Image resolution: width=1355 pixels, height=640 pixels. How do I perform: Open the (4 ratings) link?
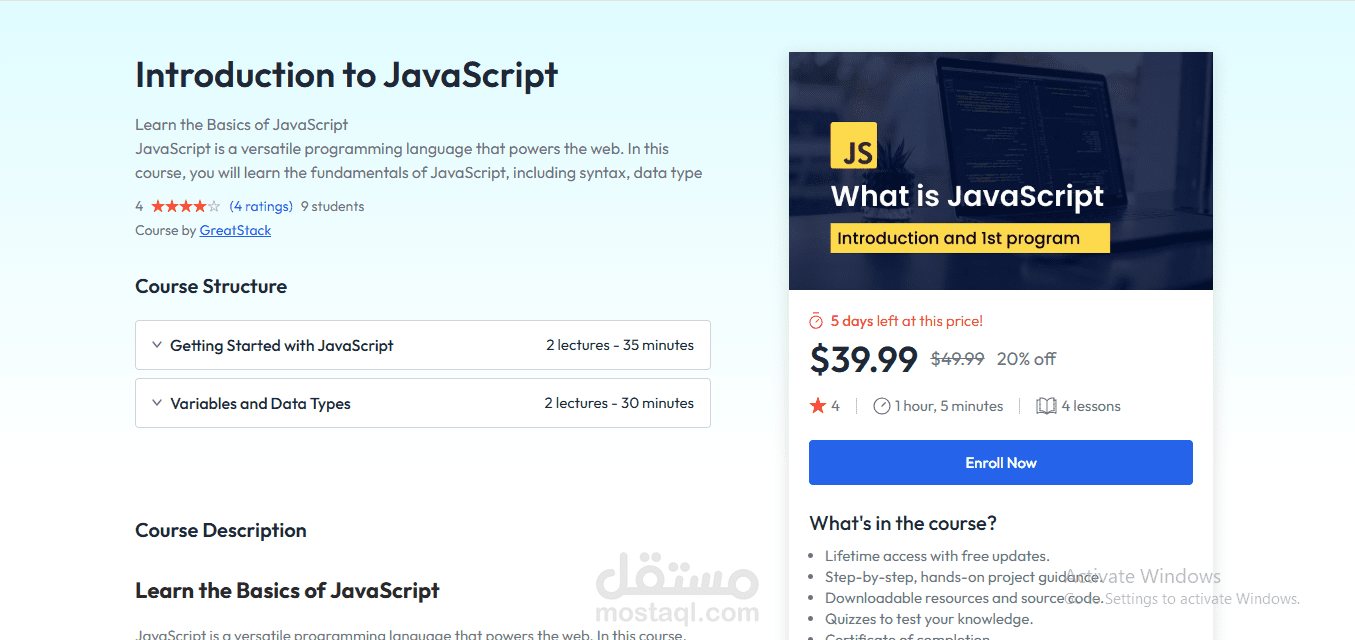[x=261, y=207]
